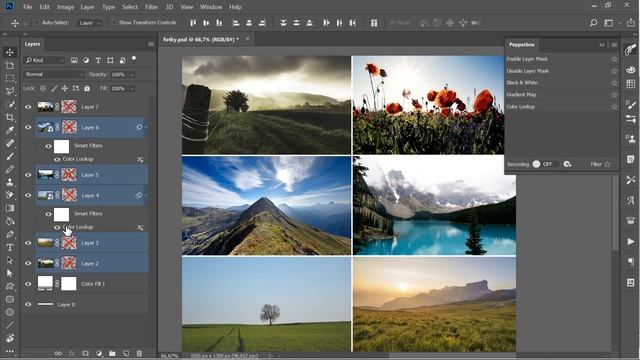Click the Opacity 100% input field
Viewport: 640px width, 360px height.
click(119, 75)
